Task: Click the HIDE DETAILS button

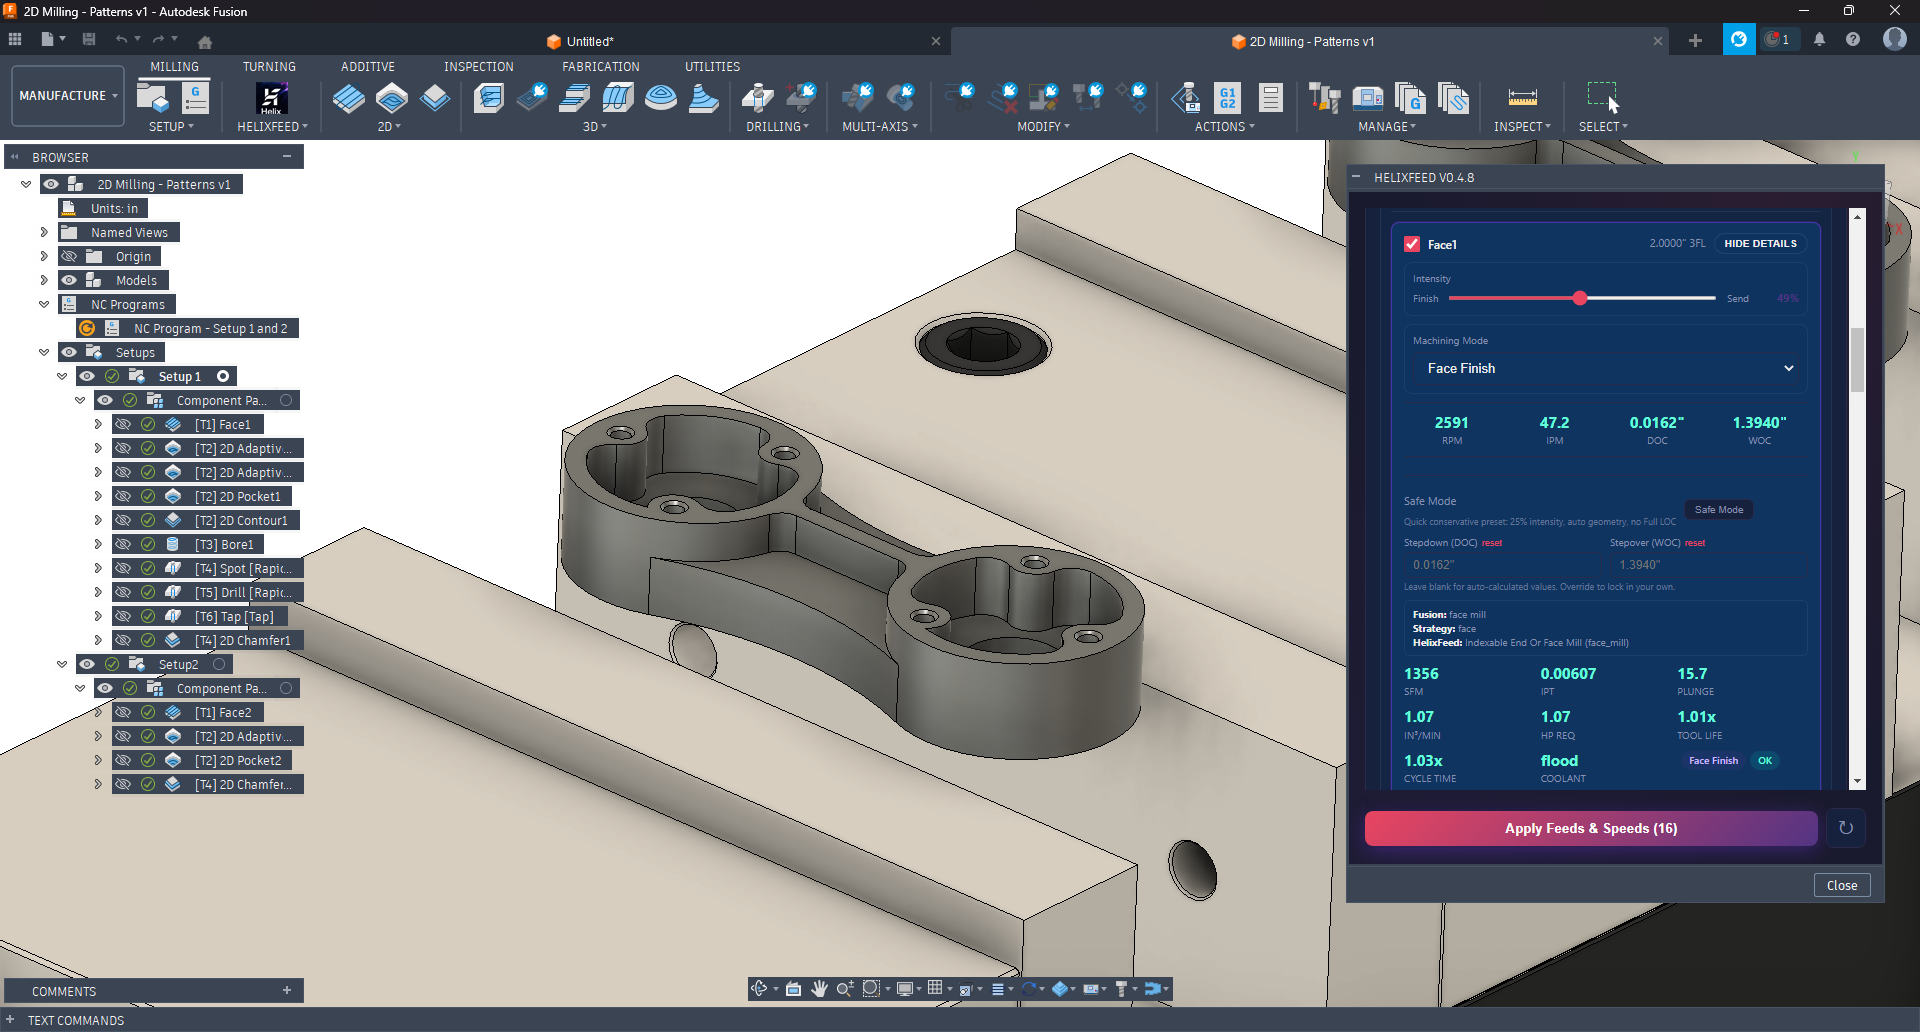Action: point(1760,244)
